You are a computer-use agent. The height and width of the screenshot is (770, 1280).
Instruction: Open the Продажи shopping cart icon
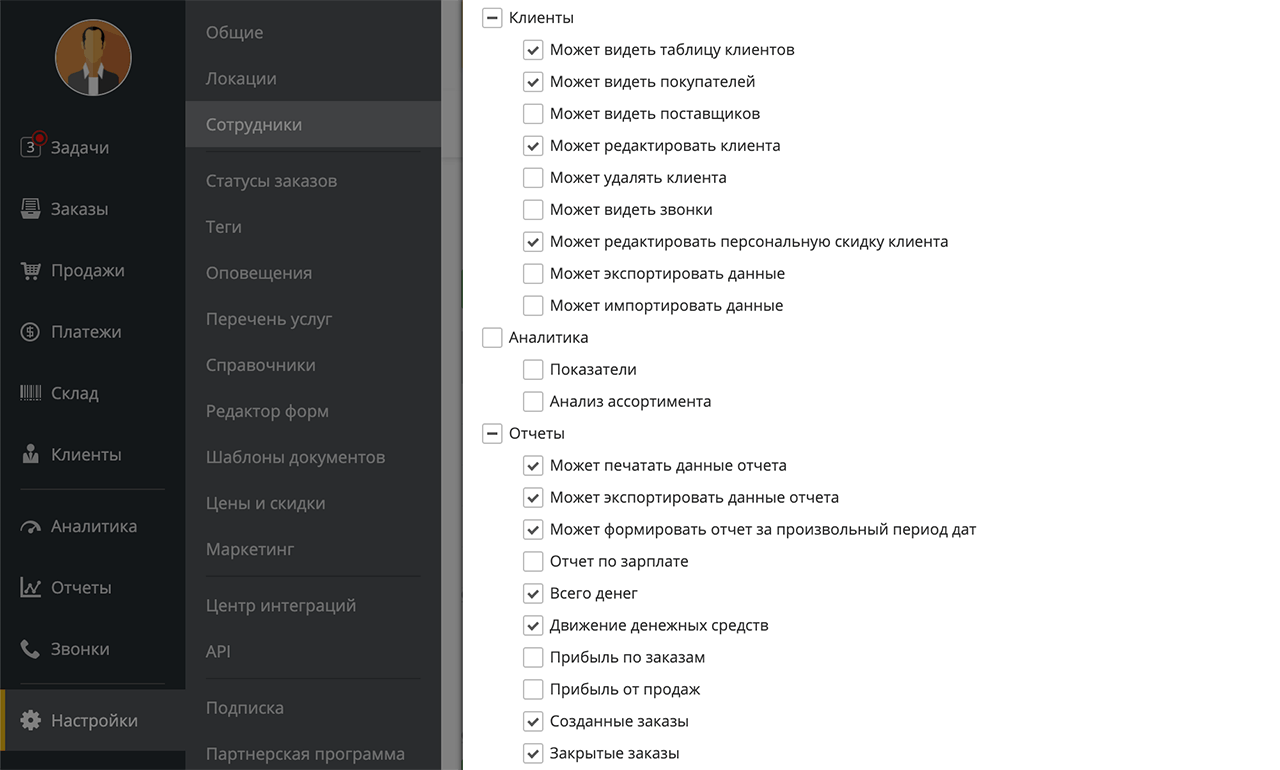(x=31, y=270)
